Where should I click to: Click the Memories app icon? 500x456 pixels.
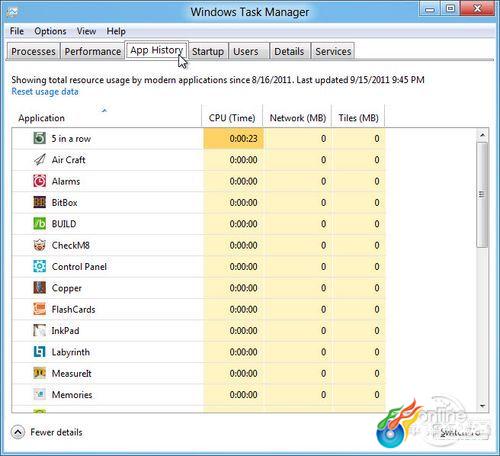[x=40, y=394]
